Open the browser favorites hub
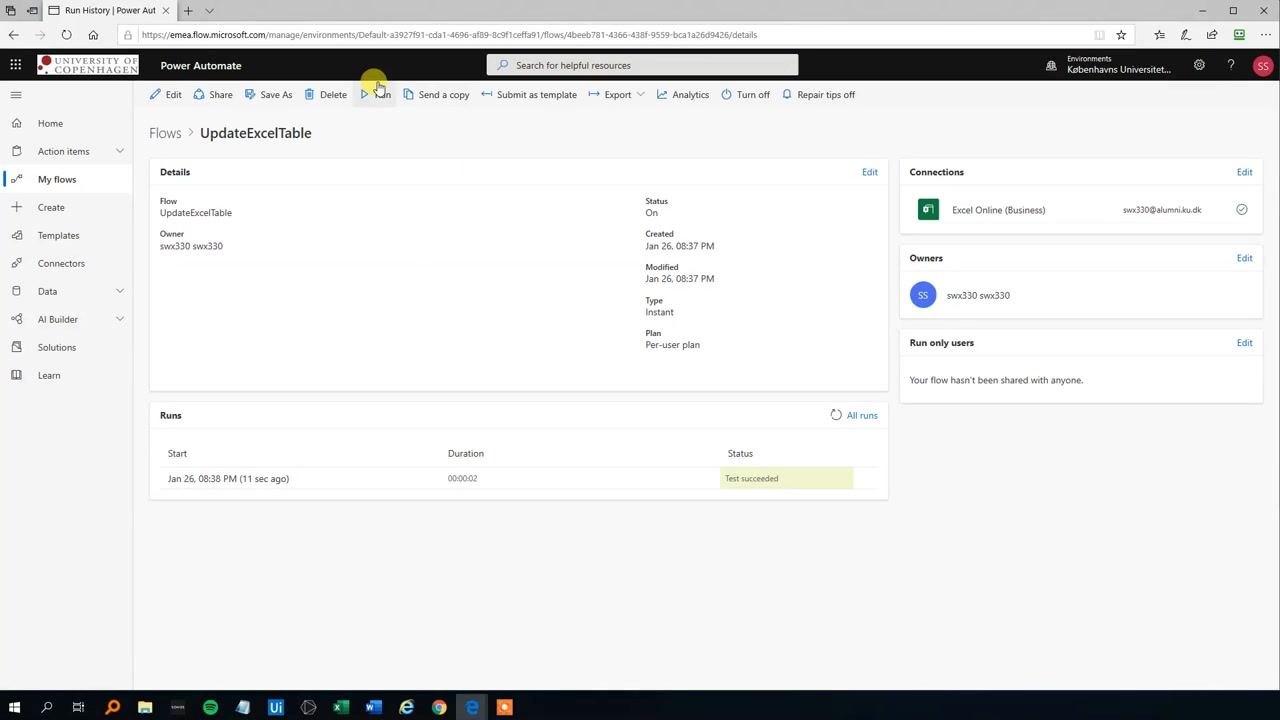The image size is (1280, 720). [1159, 35]
